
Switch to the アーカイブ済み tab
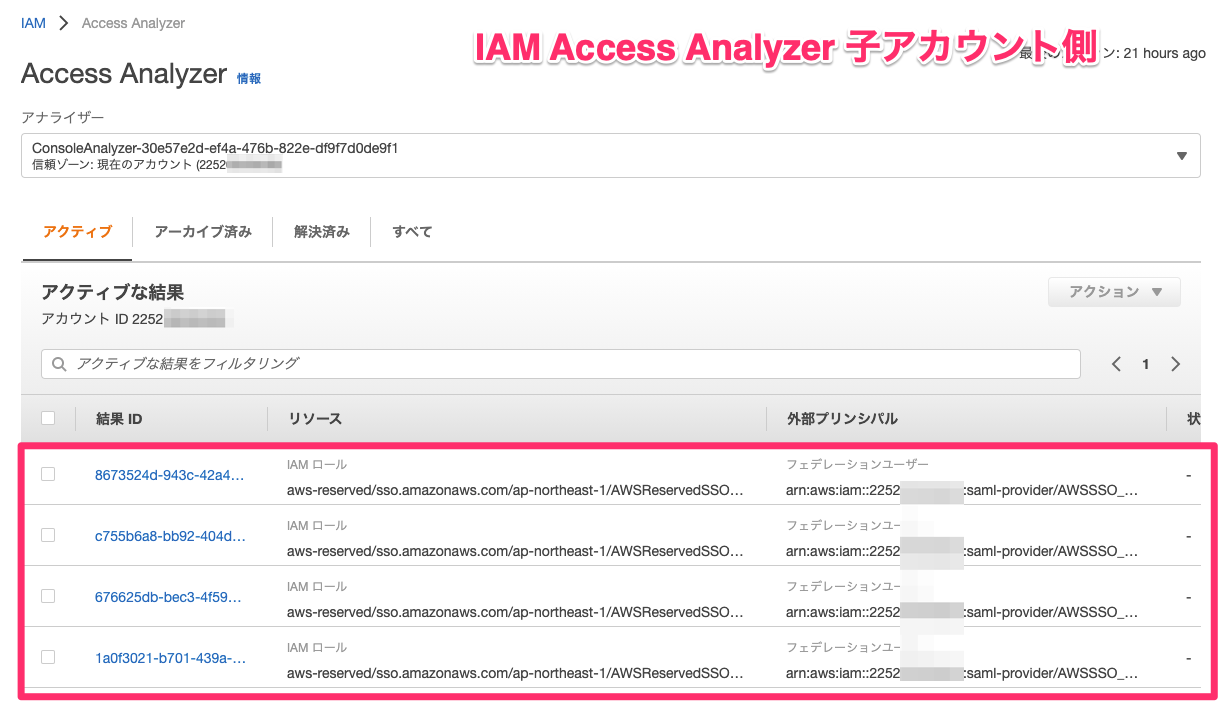(203, 232)
